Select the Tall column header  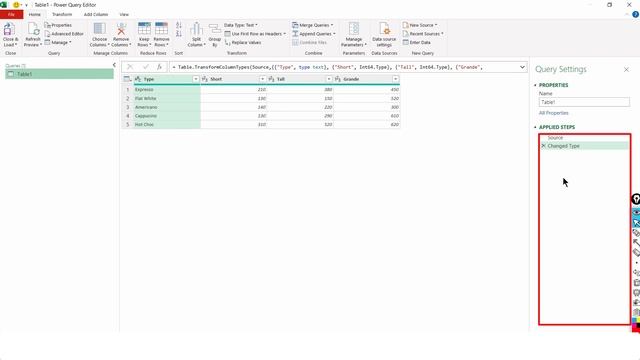[x=300, y=79]
